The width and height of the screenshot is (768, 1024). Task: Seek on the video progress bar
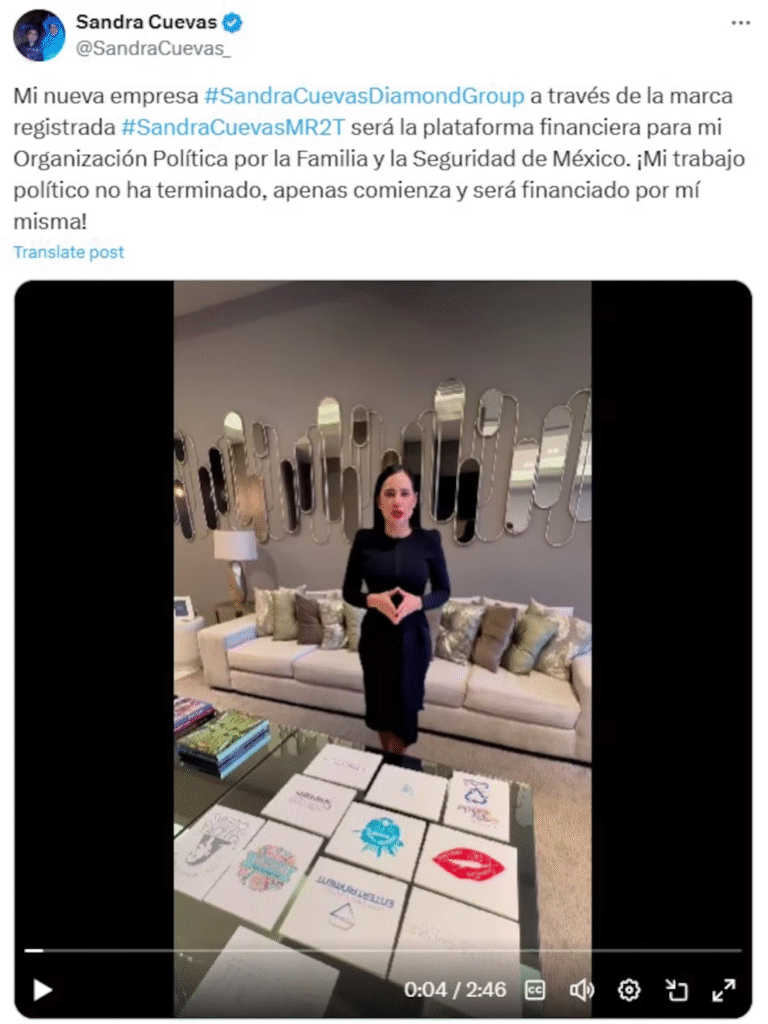point(383,950)
